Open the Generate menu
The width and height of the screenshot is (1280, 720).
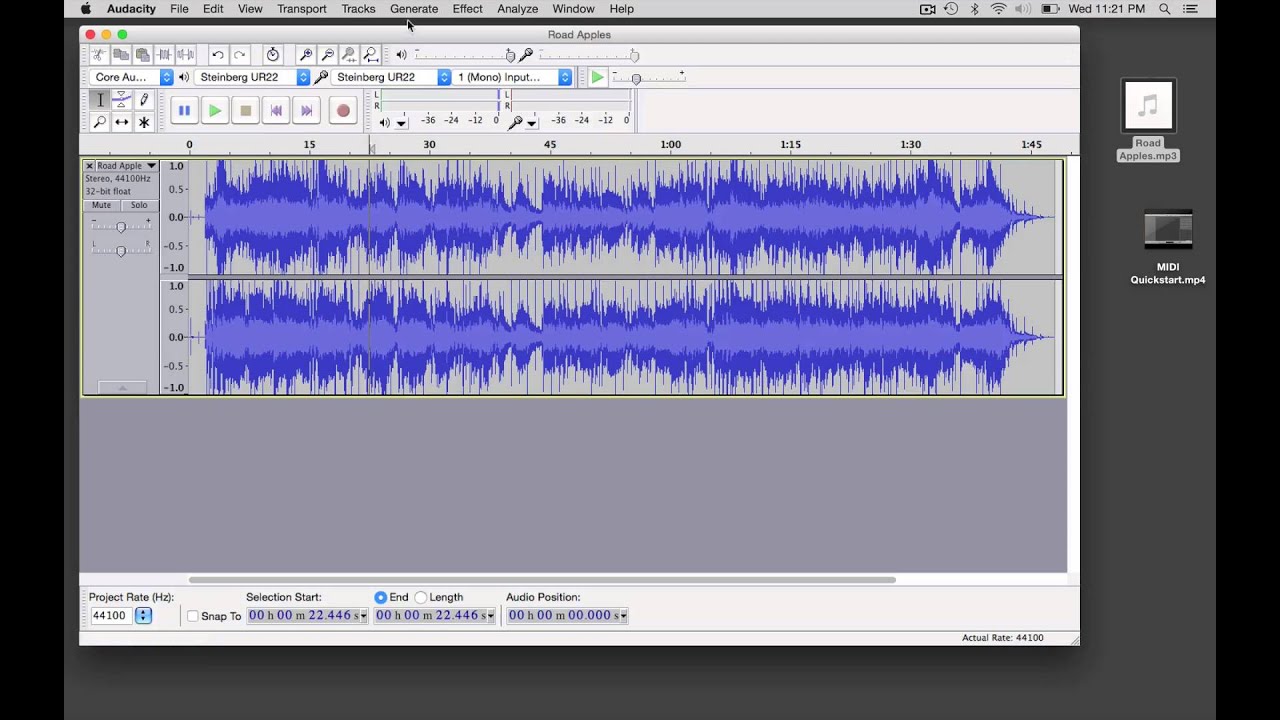click(x=414, y=9)
